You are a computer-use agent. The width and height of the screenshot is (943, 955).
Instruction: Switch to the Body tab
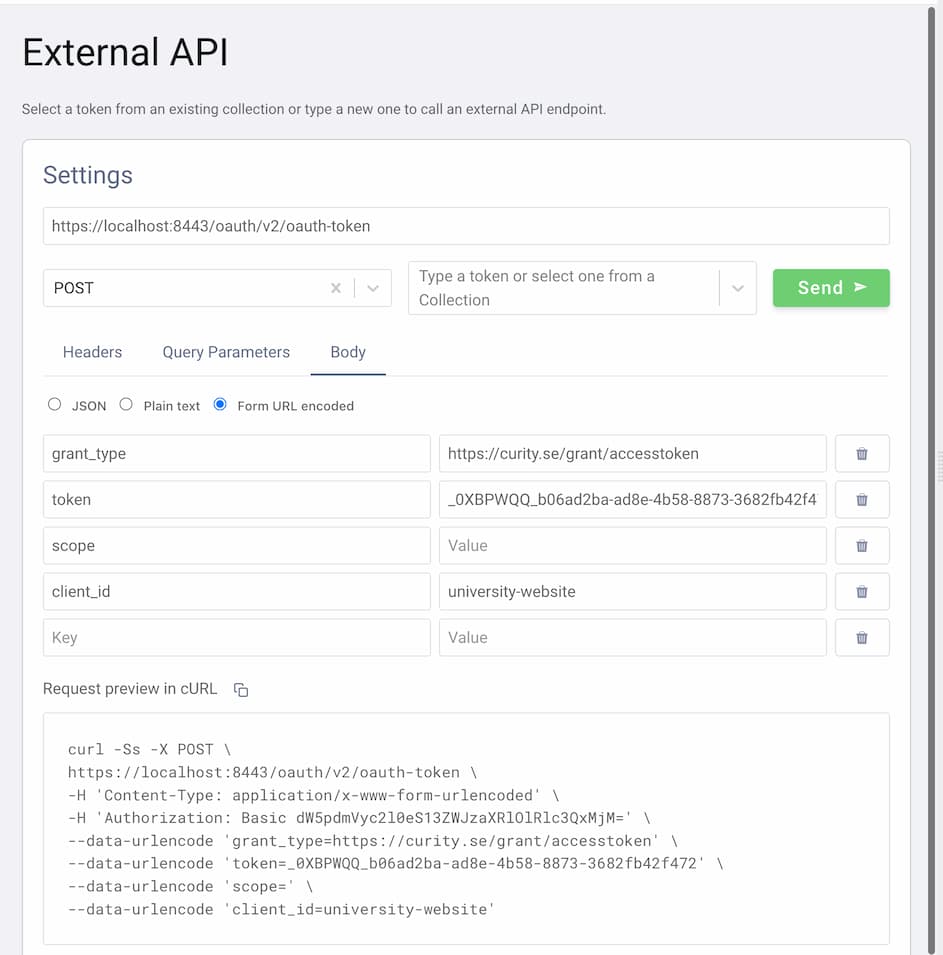point(348,352)
